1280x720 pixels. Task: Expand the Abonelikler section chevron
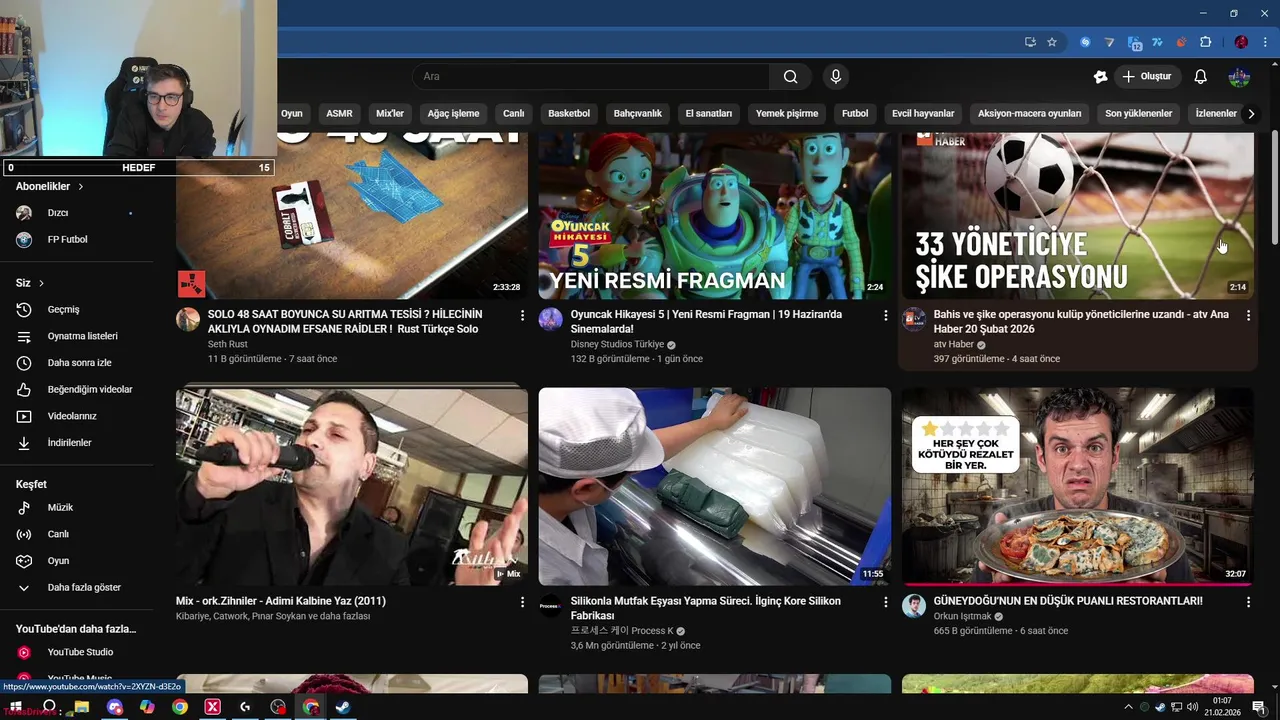click(81, 187)
